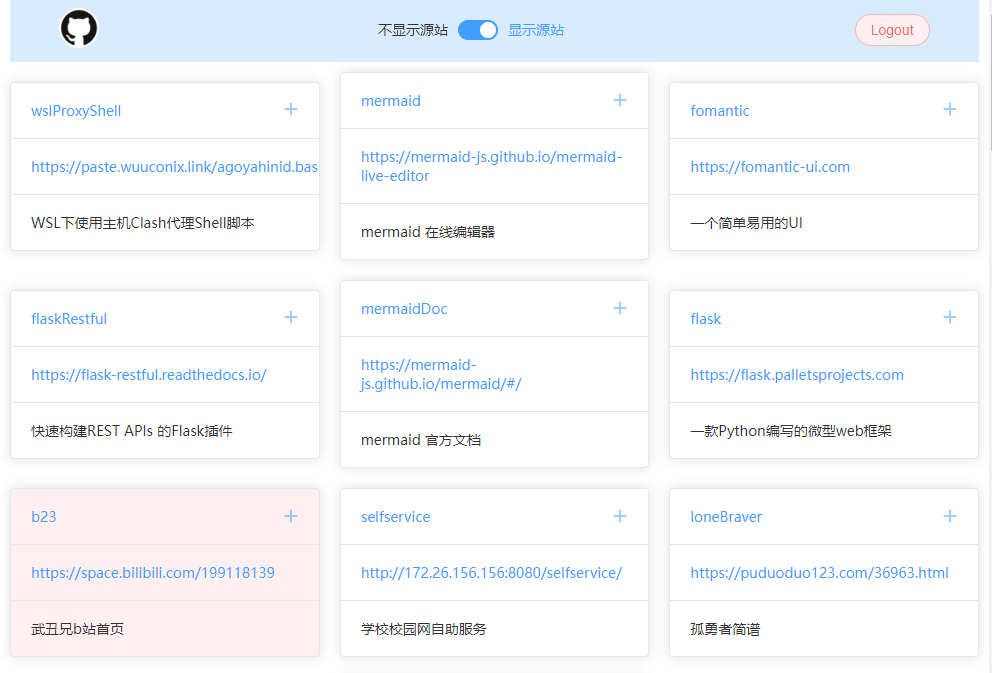Visit the paste.wuuconix.link URL
Viewport: 992px width, 673px height.
(x=175, y=166)
